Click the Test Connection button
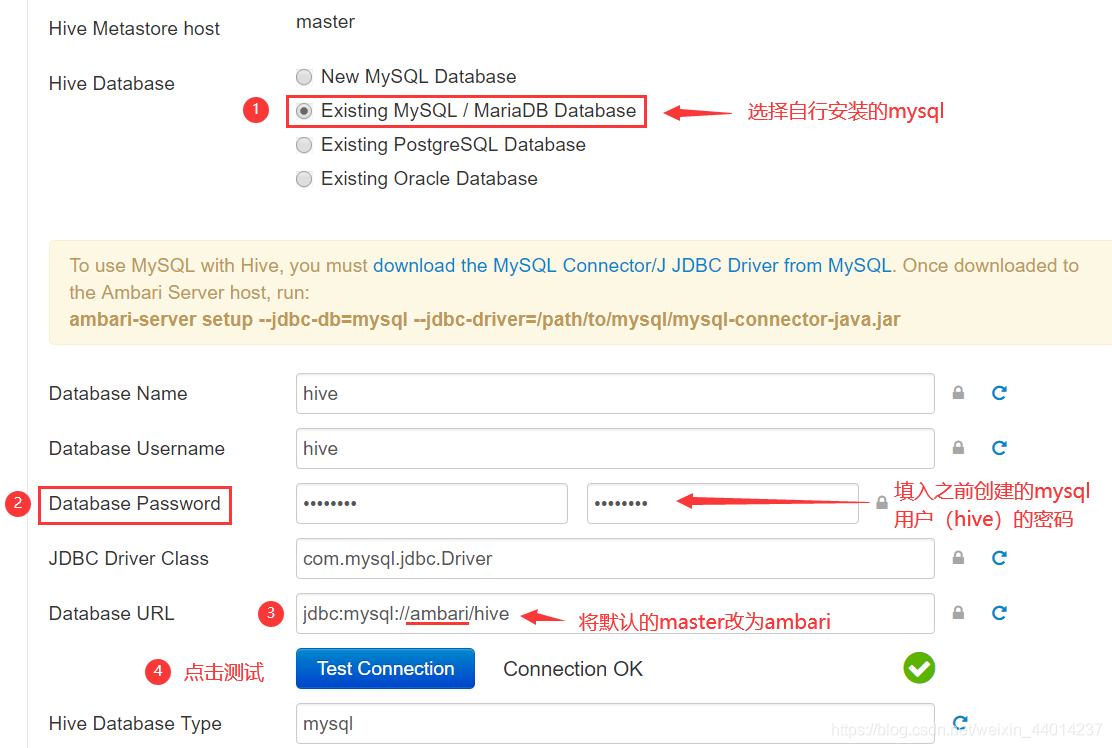This screenshot has width=1112, height=748. (385, 669)
